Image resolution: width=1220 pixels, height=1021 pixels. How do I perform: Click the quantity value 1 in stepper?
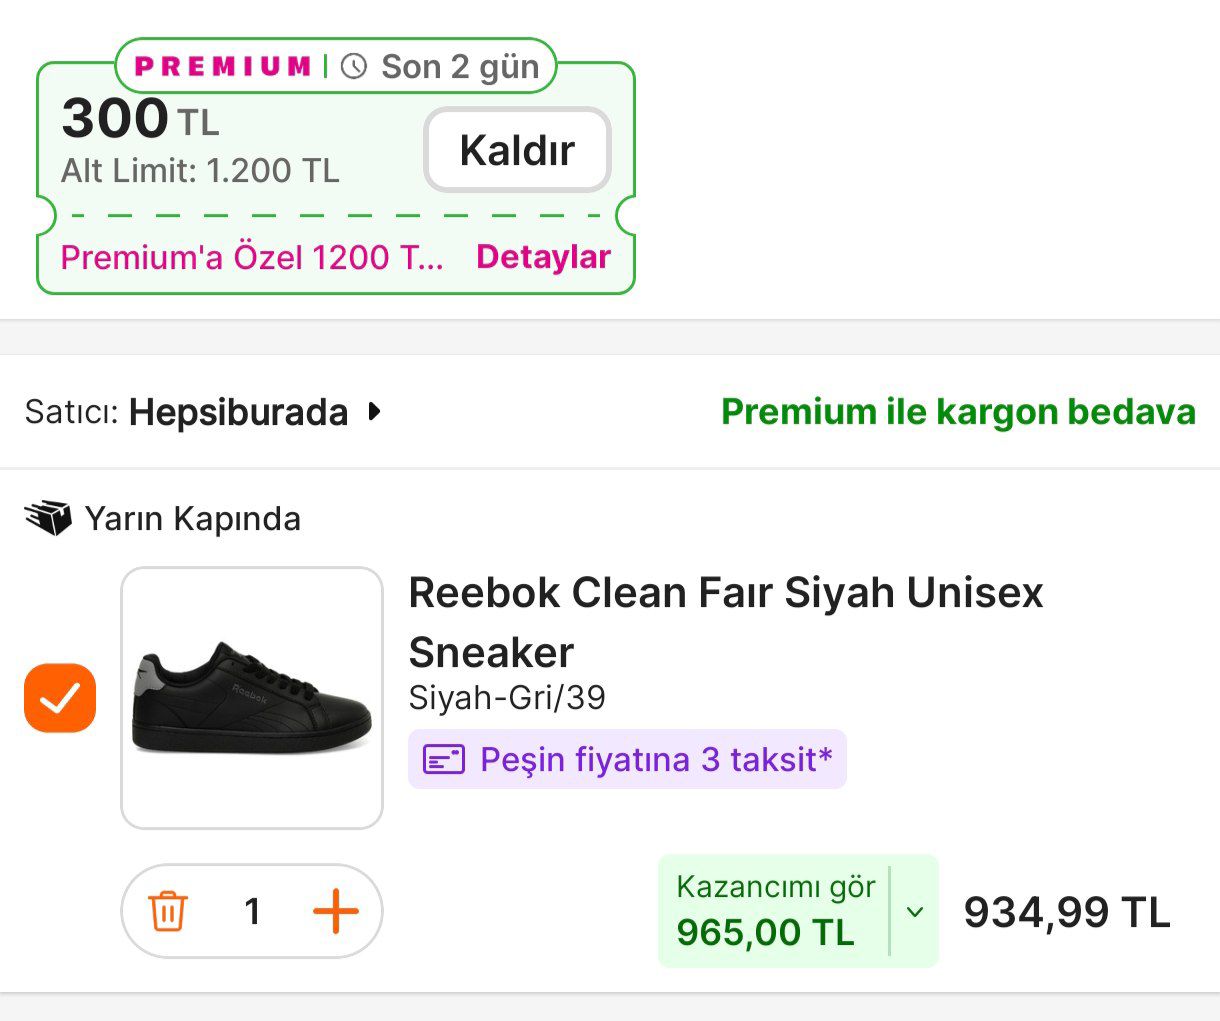coord(252,911)
